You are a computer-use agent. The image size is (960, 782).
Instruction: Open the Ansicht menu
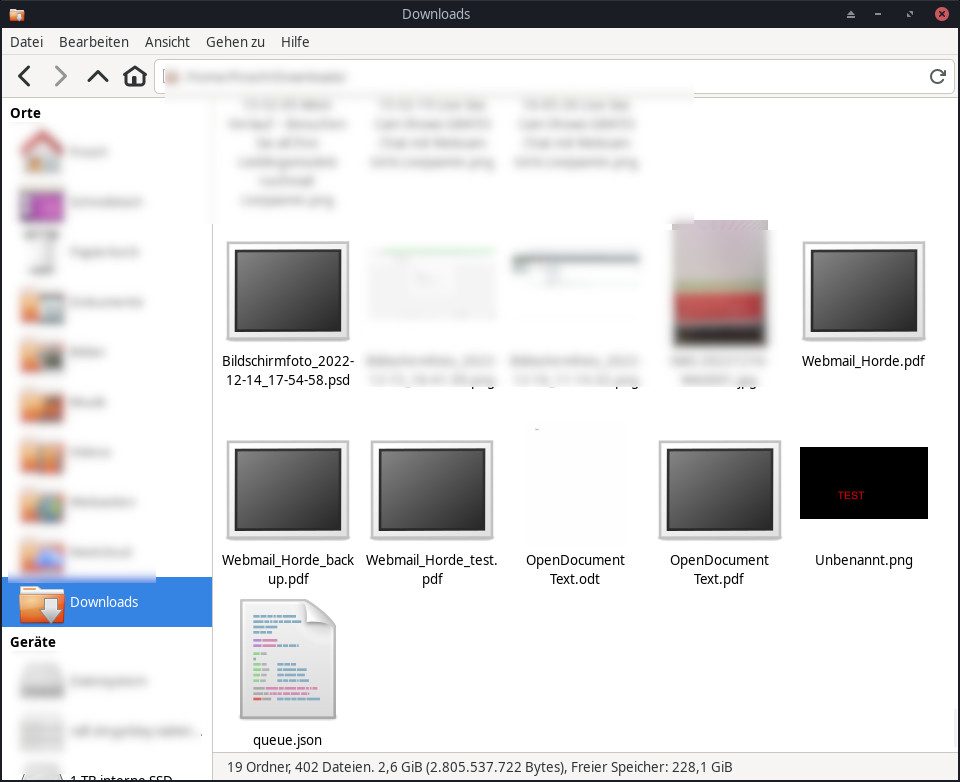167,42
